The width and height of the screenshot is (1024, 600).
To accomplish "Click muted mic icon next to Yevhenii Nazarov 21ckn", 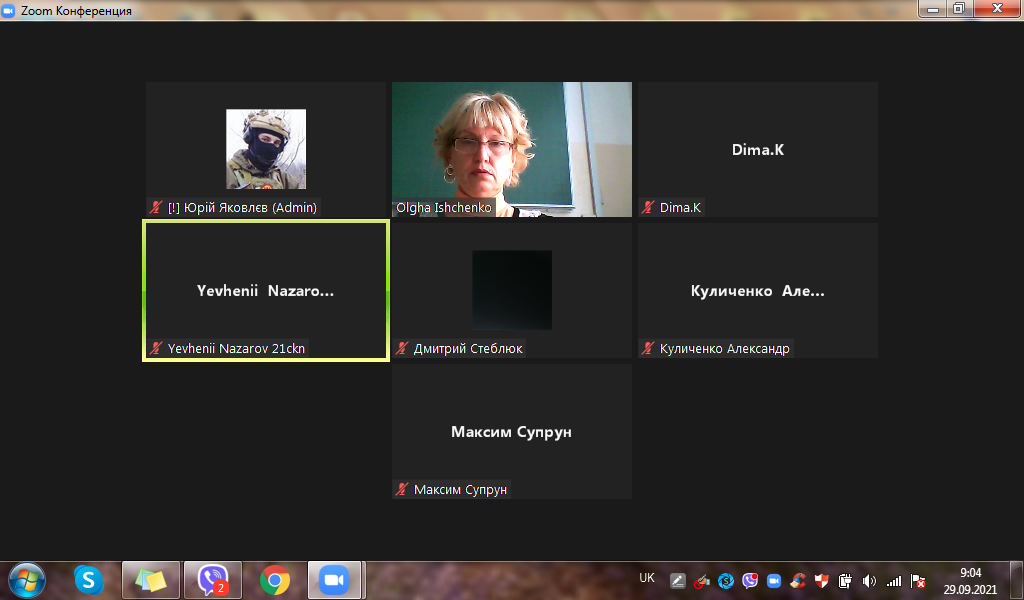I will 156,349.
